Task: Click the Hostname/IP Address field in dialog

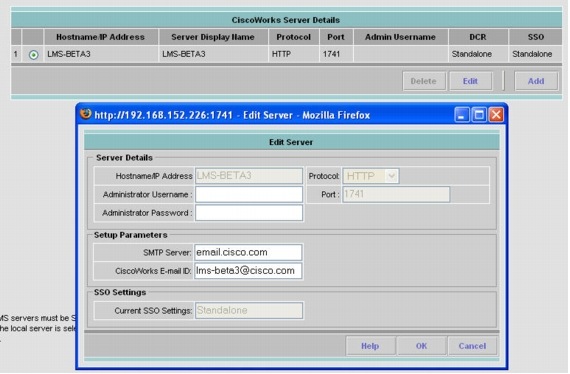Action: tap(249, 176)
